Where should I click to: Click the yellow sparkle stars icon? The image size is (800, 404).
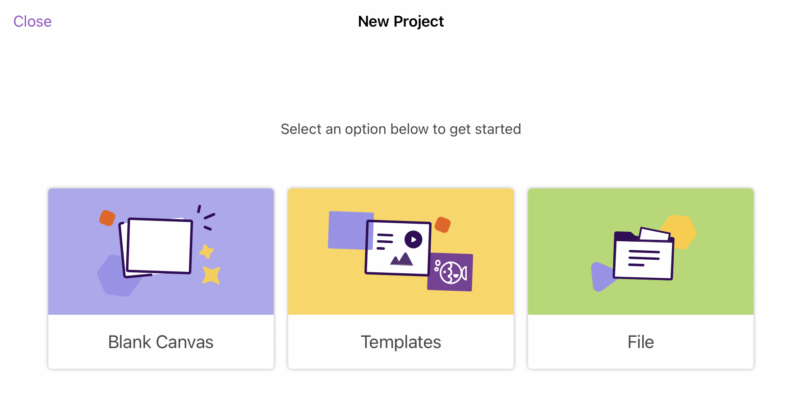click(208, 263)
